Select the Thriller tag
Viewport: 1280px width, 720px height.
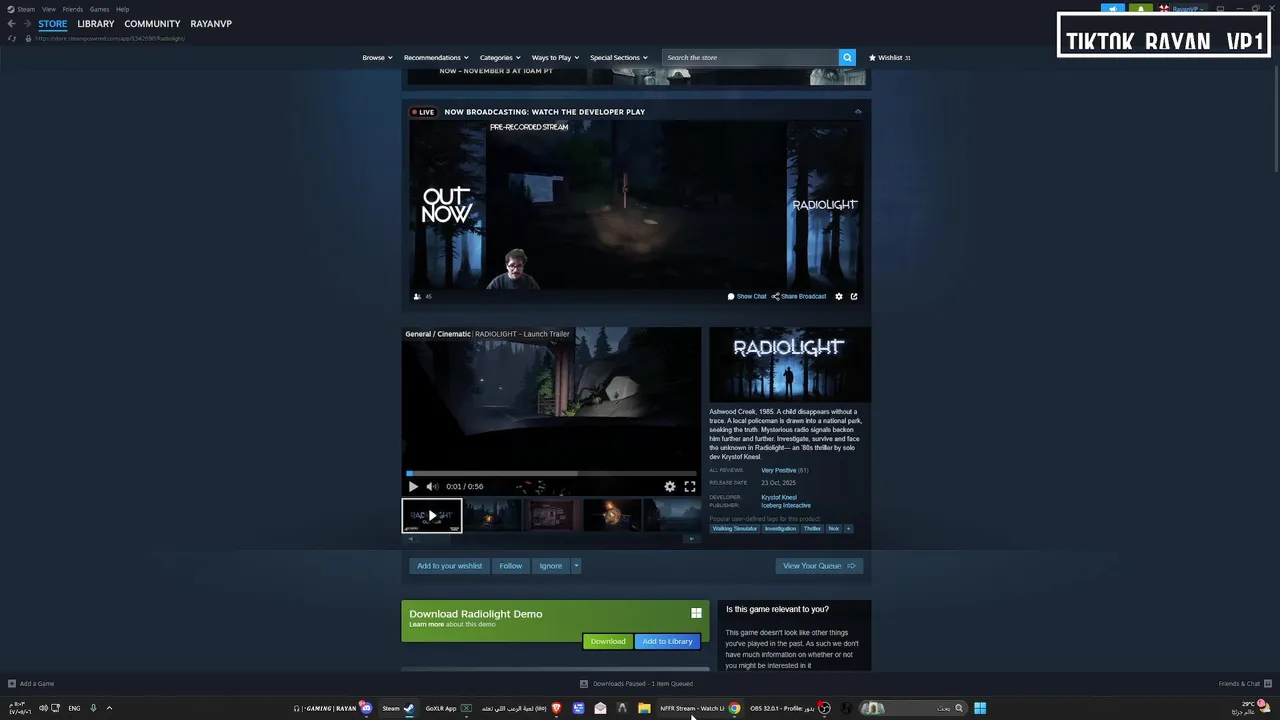click(812, 528)
